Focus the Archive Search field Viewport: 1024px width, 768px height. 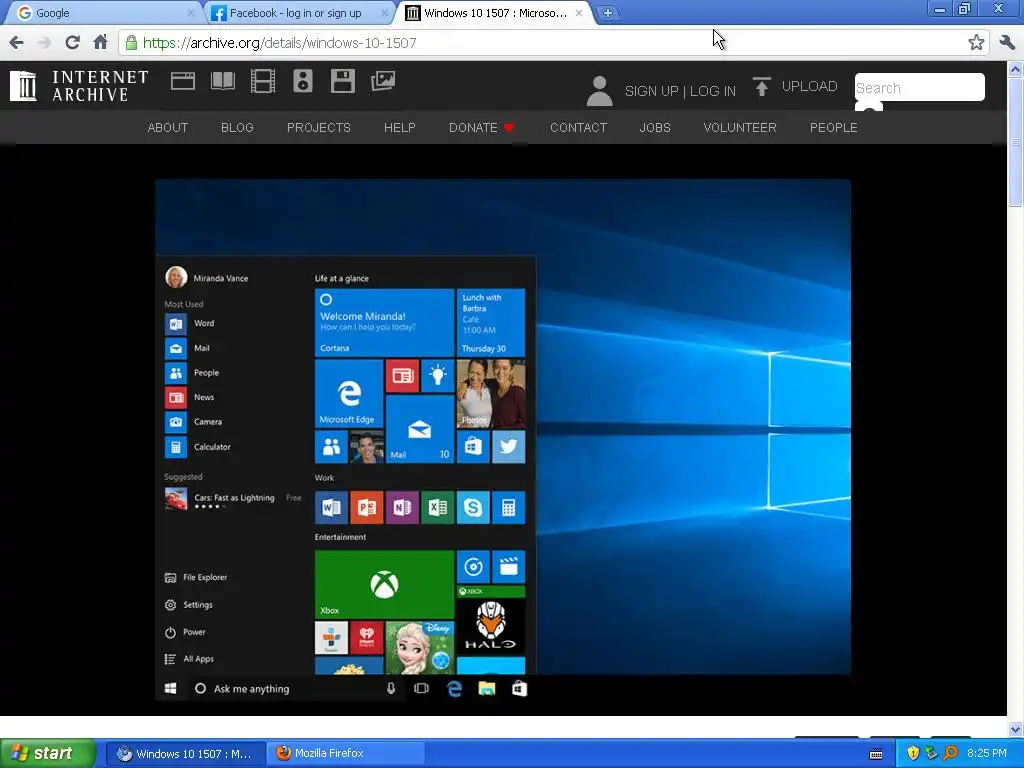pyautogui.click(x=920, y=88)
